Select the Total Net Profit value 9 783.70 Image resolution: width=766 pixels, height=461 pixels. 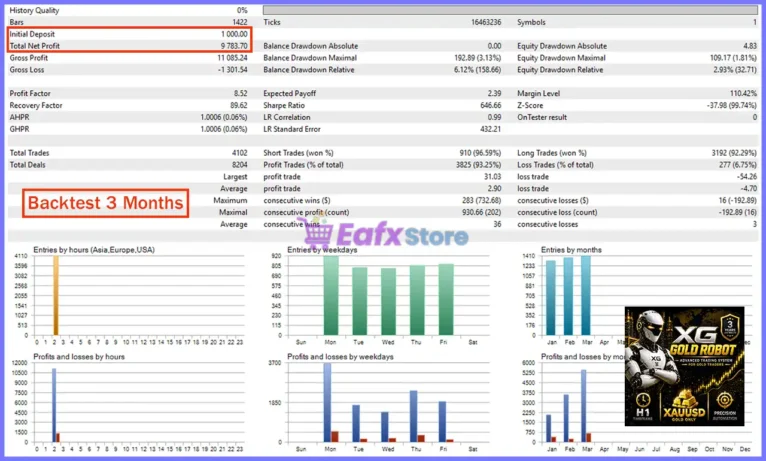click(234, 46)
